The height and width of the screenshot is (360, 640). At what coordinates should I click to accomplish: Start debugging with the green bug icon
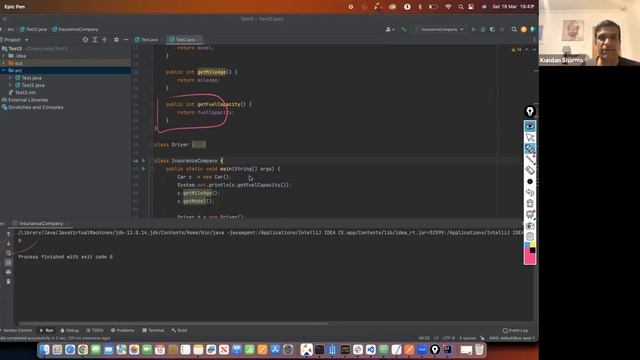click(483, 29)
